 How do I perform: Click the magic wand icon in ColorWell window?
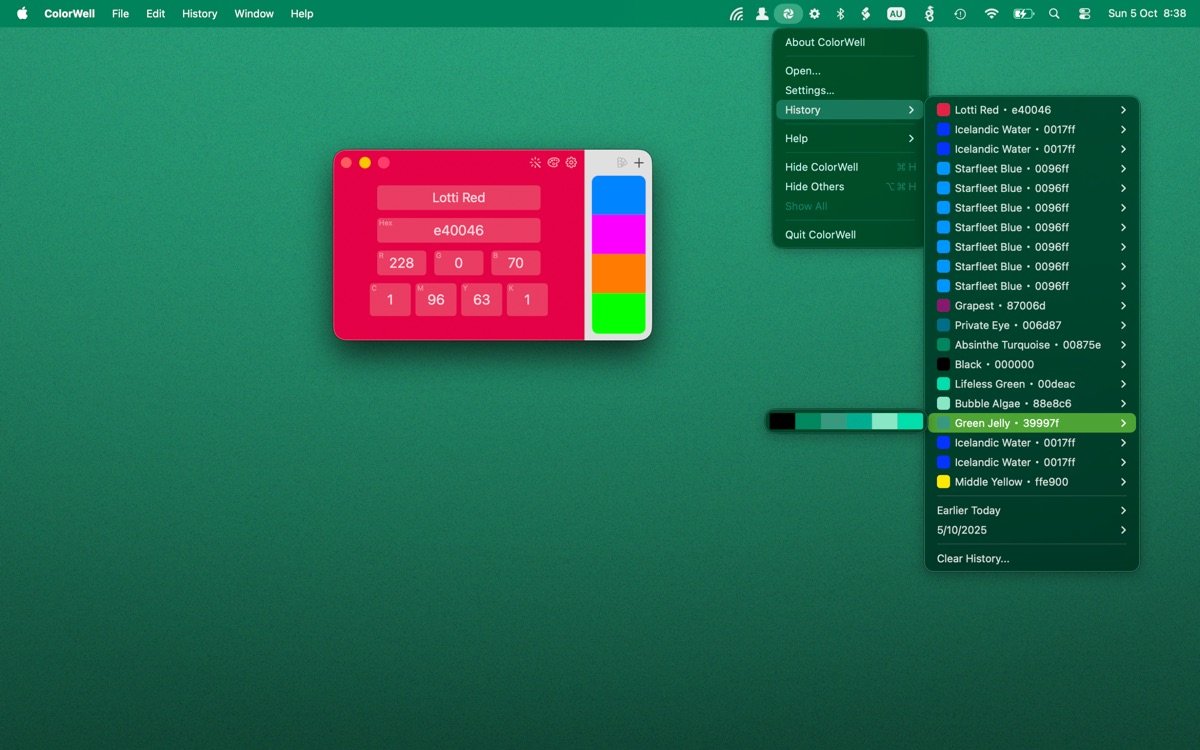pyautogui.click(x=535, y=162)
